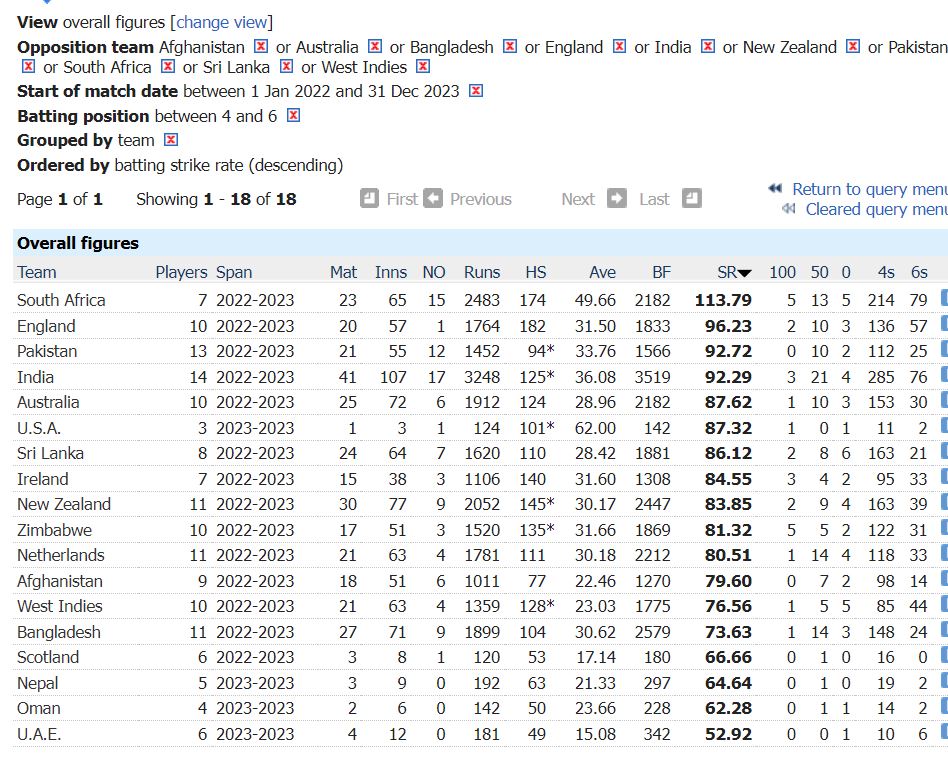Toggle SR column descending sort arrow
Screen dimensions: 948x758
pos(744,273)
